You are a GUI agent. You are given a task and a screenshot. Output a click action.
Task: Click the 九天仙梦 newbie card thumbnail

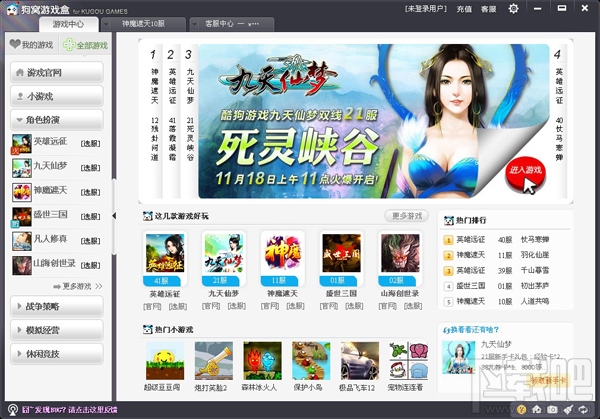458,357
